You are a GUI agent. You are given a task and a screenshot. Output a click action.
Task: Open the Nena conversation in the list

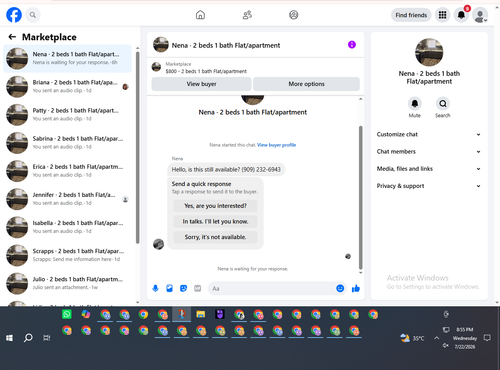click(x=67, y=58)
